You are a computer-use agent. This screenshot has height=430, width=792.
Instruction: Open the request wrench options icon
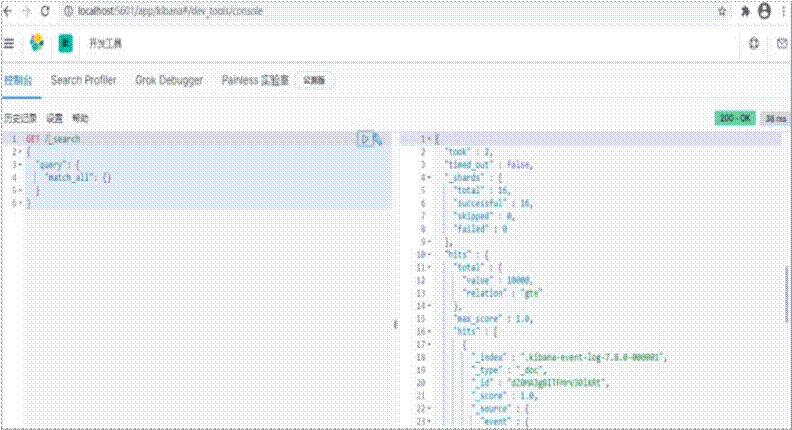(377, 139)
